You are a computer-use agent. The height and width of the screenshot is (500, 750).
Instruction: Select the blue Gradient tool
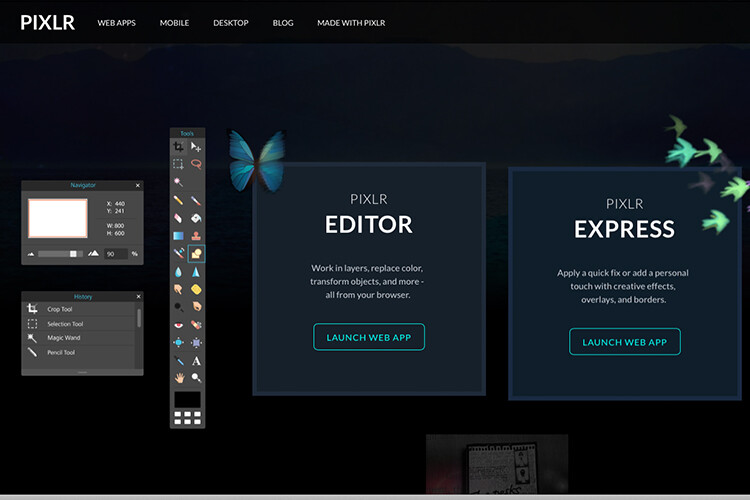(x=178, y=235)
